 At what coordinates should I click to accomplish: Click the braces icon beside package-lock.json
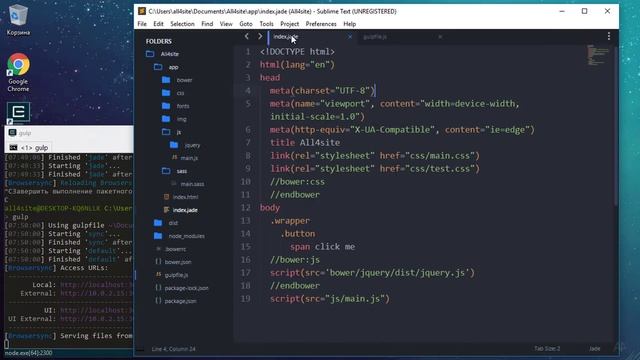[x=158, y=288]
